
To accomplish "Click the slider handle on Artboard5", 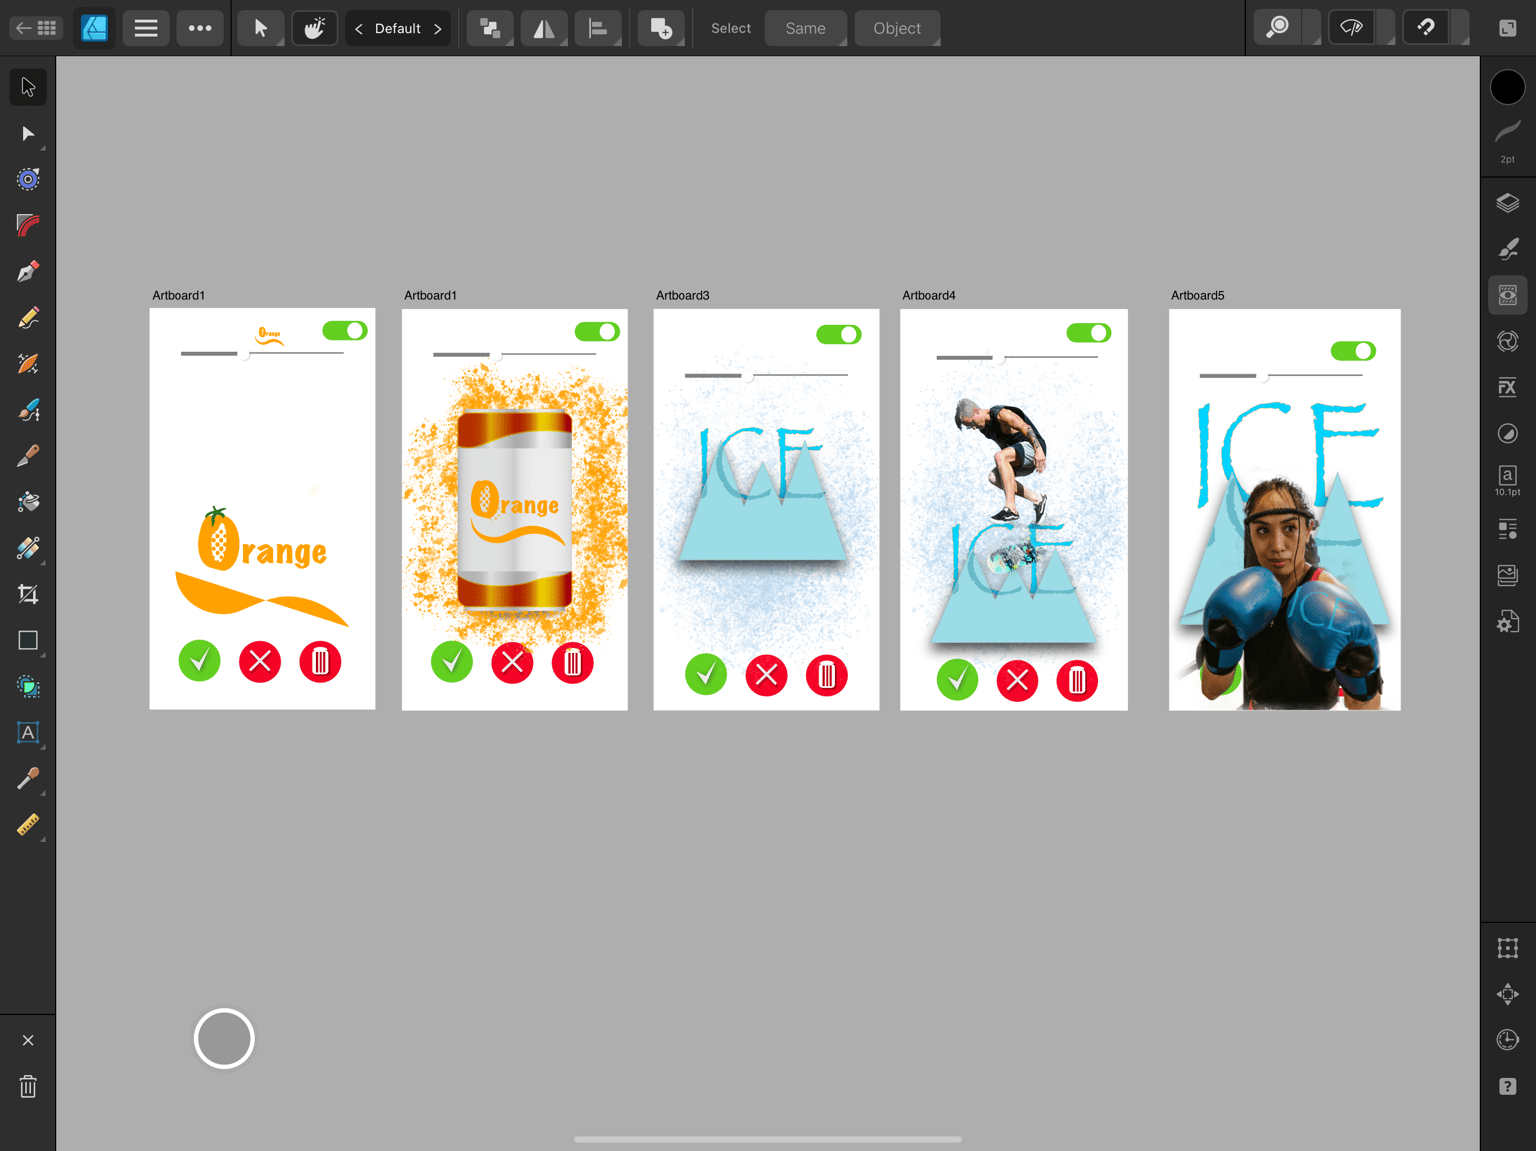I will [x=1263, y=376].
